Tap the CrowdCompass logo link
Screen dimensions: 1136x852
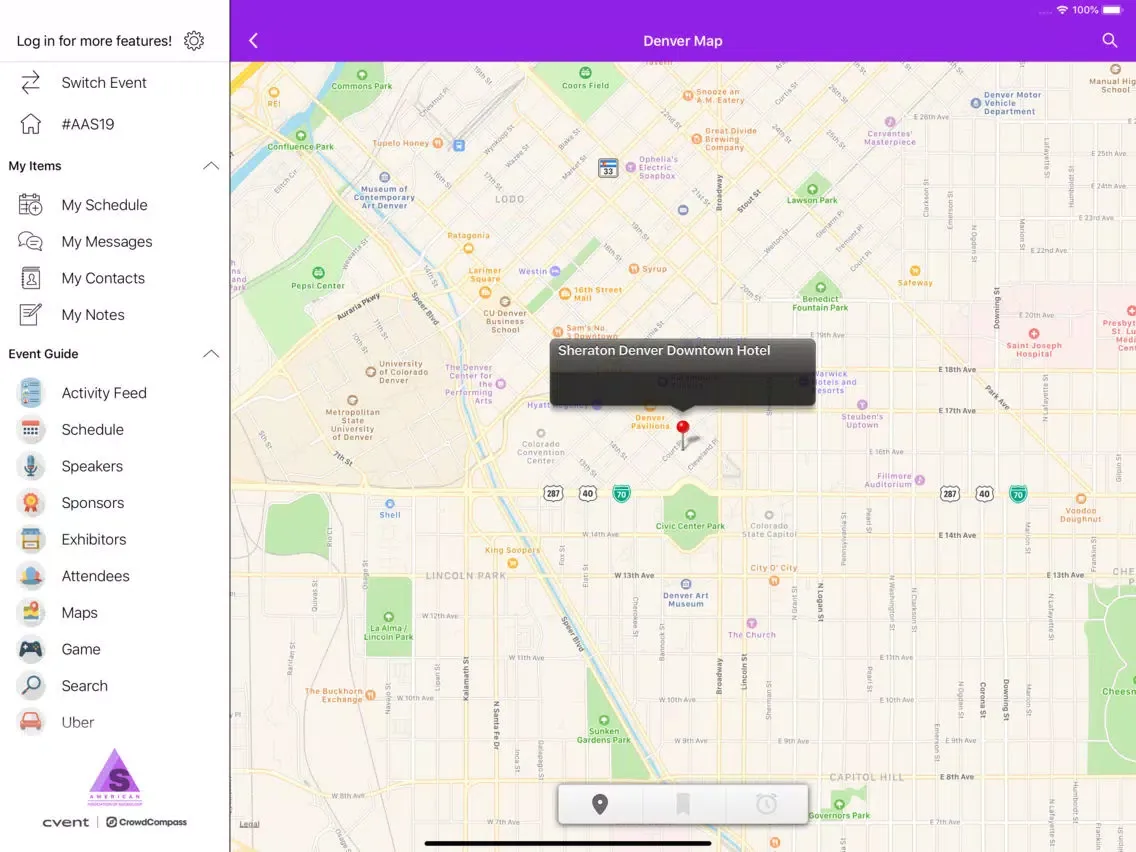(146, 822)
